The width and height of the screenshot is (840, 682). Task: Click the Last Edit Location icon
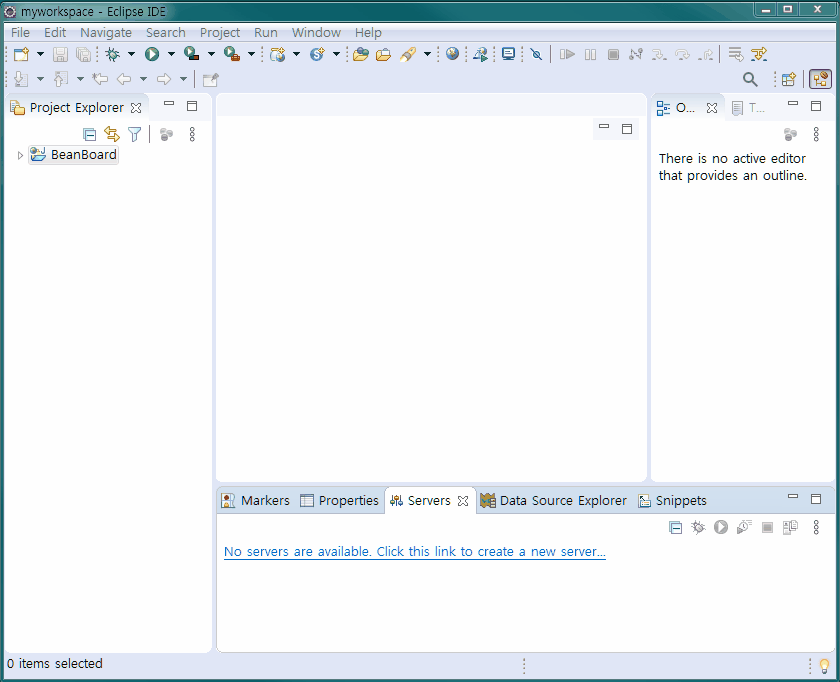click(100, 79)
